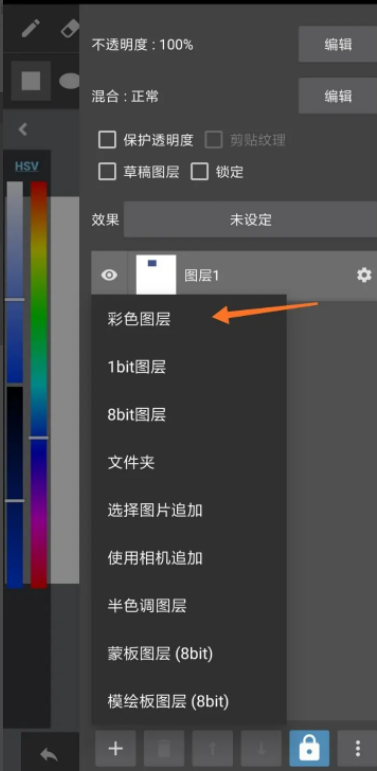Choose 8bit图层 from the menu
This screenshot has width=377, height=771.
click(189, 415)
